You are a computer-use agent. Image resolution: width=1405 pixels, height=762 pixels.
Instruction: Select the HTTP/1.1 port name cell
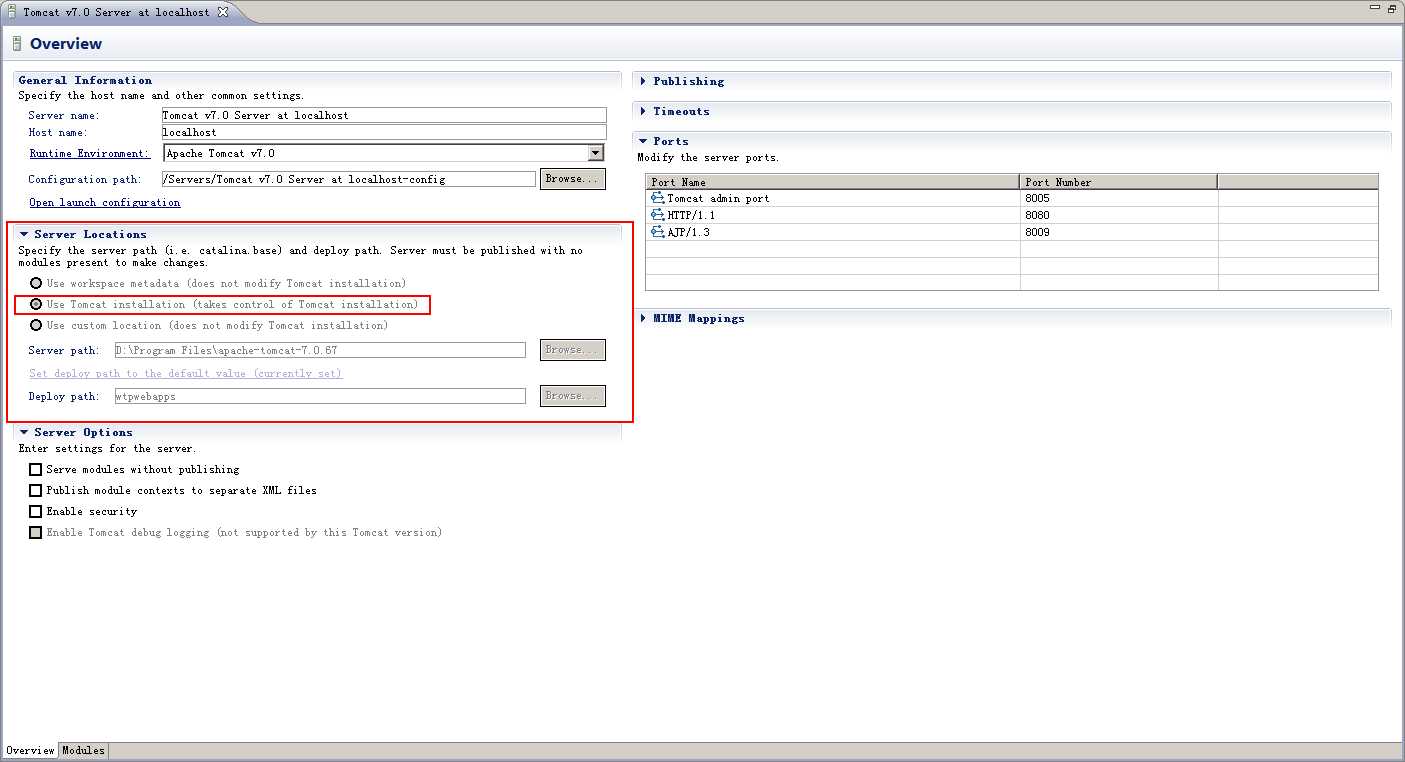(x=833, y=215)
